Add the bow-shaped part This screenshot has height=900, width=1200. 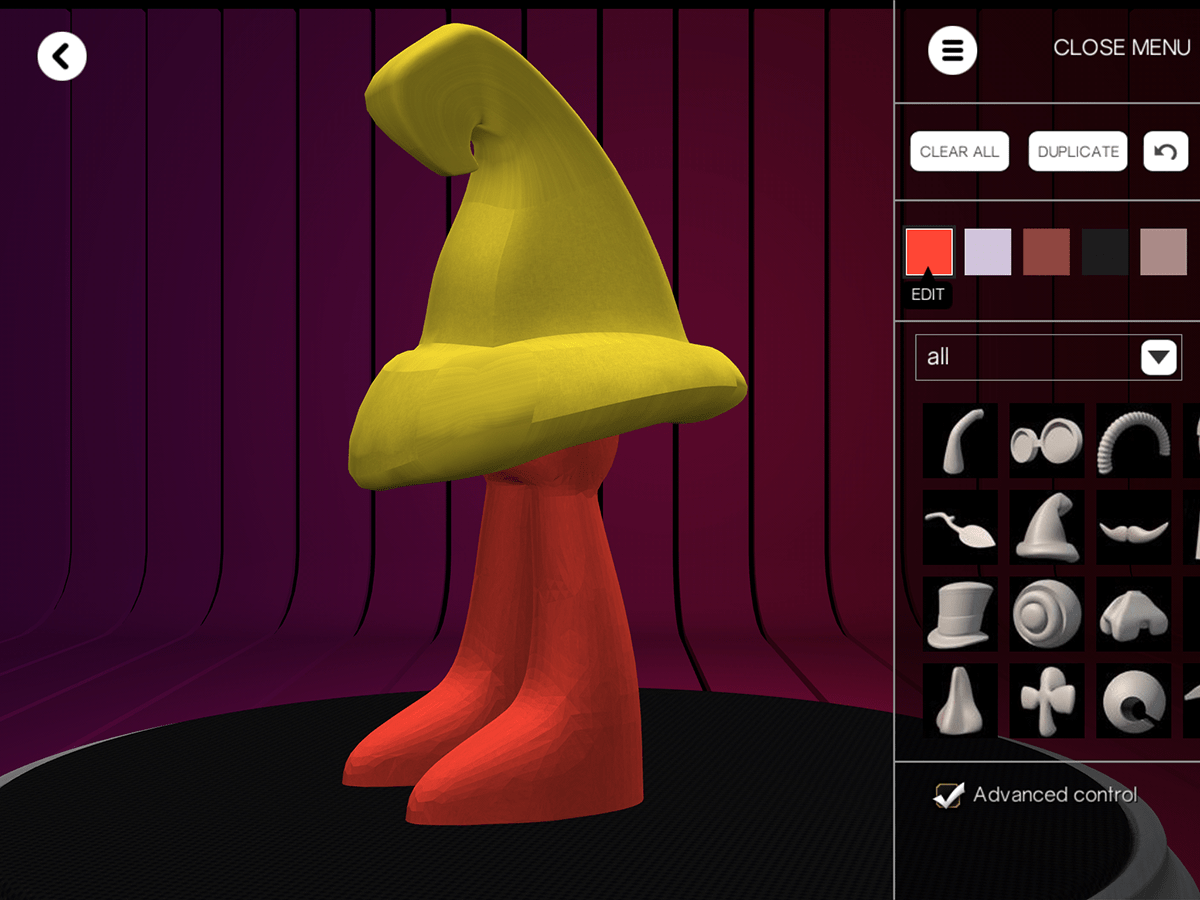click(x=1047, y=701)
